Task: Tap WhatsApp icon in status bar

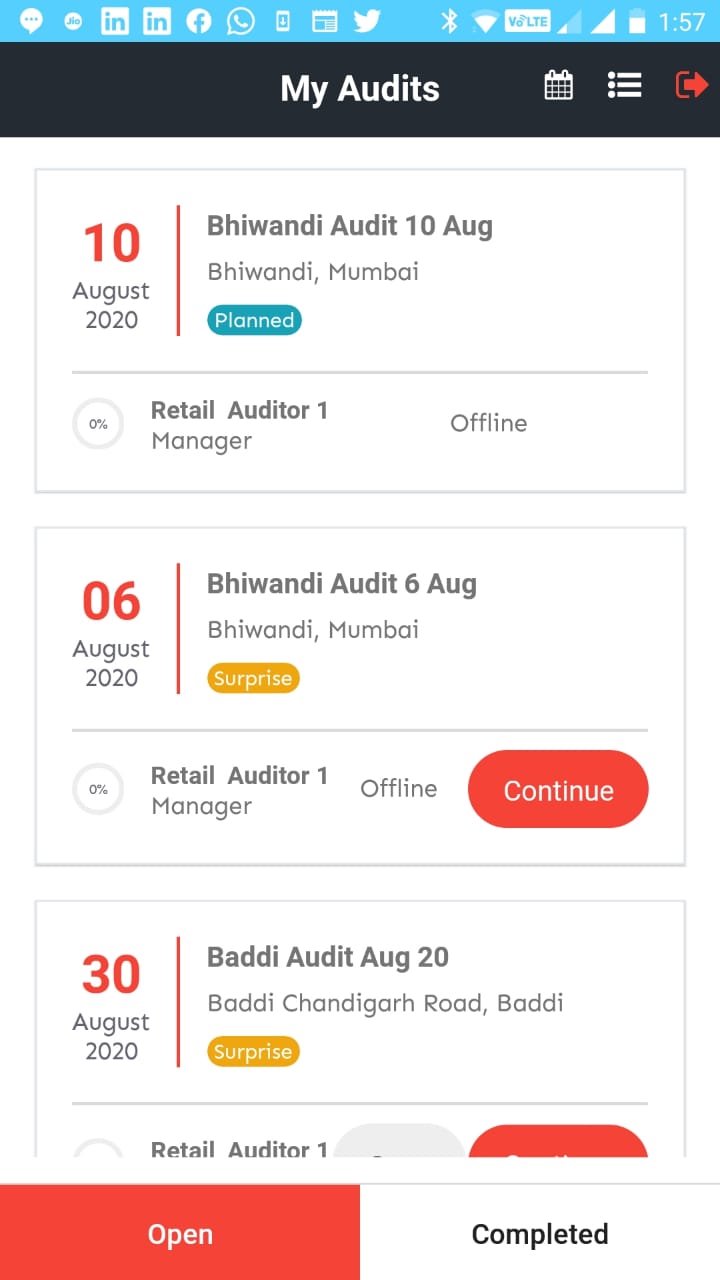Action: [x=241, y=21]
